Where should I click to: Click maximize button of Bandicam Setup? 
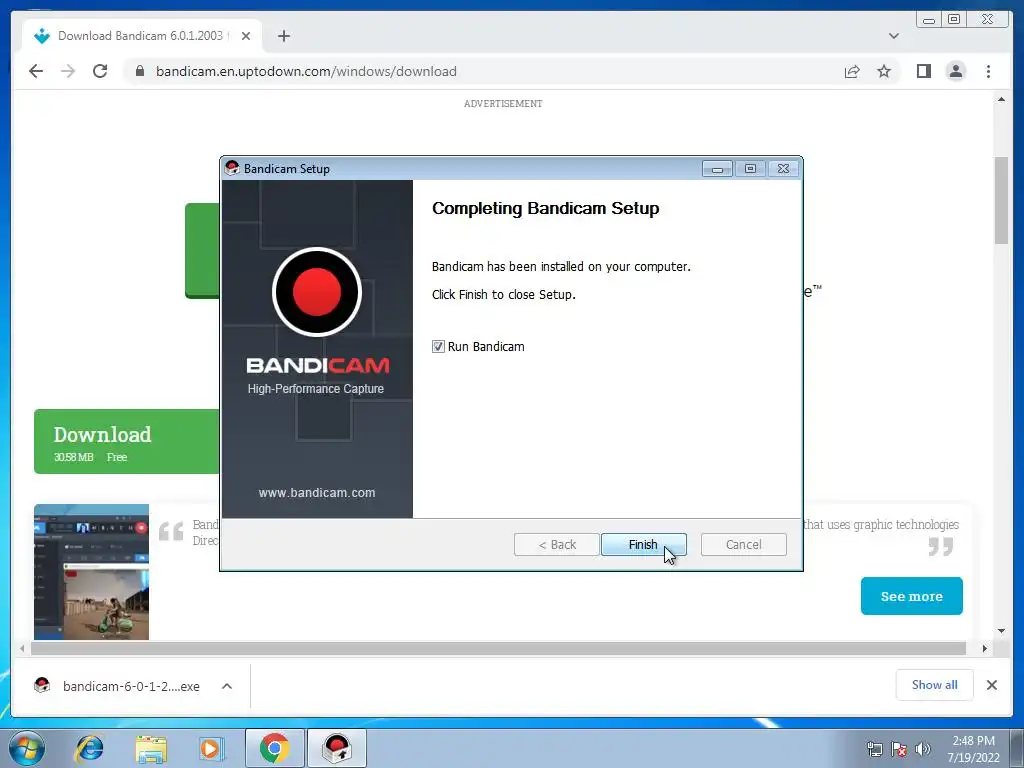pyautogui.click(x=750, y=169)
